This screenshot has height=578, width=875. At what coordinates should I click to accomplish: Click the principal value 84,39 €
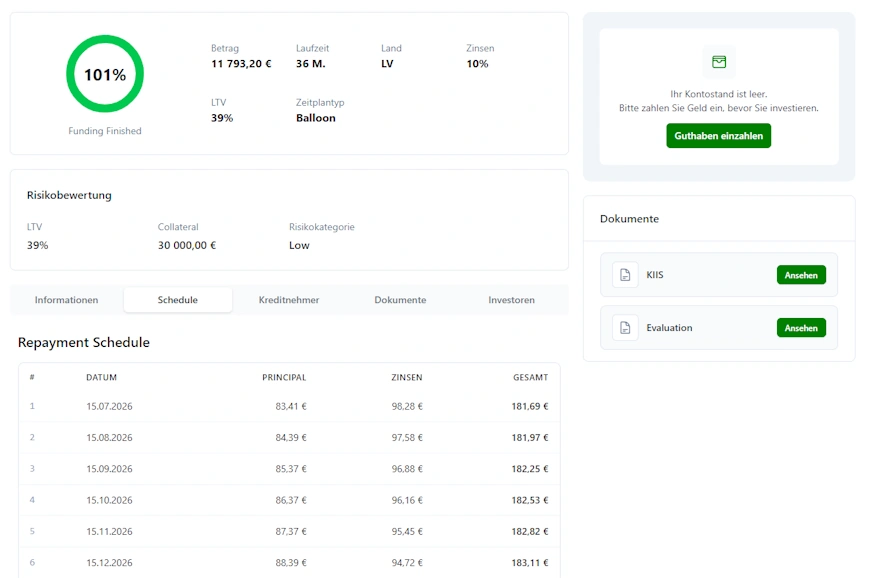(291, 437)
